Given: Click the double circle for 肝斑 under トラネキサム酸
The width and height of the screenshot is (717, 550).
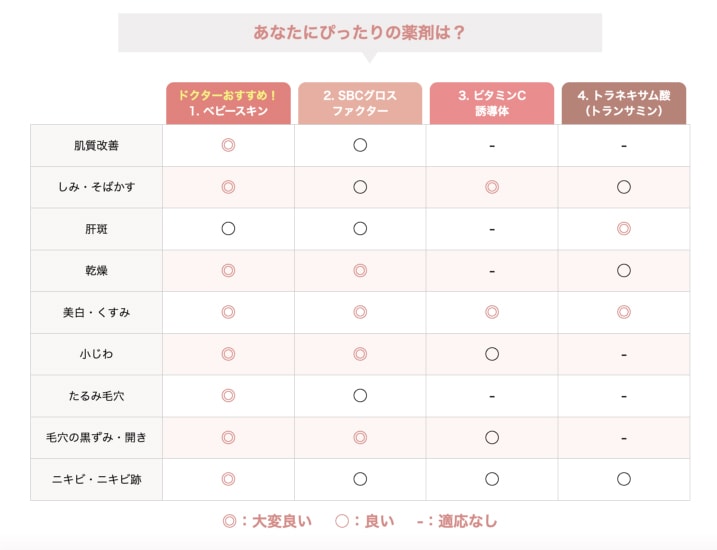Looking at the screenshot, I should (x=623, y=228).
